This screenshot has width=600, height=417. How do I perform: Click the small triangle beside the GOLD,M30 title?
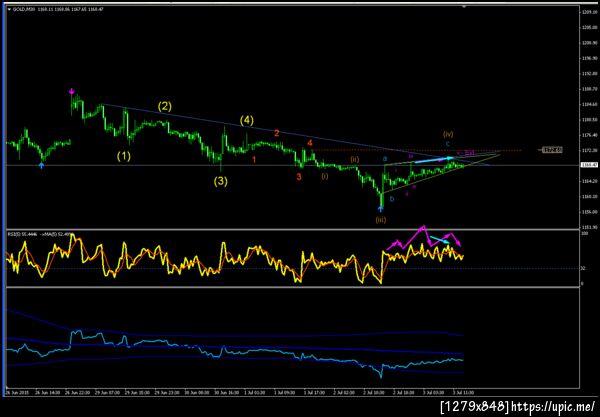tap(10, 9)
